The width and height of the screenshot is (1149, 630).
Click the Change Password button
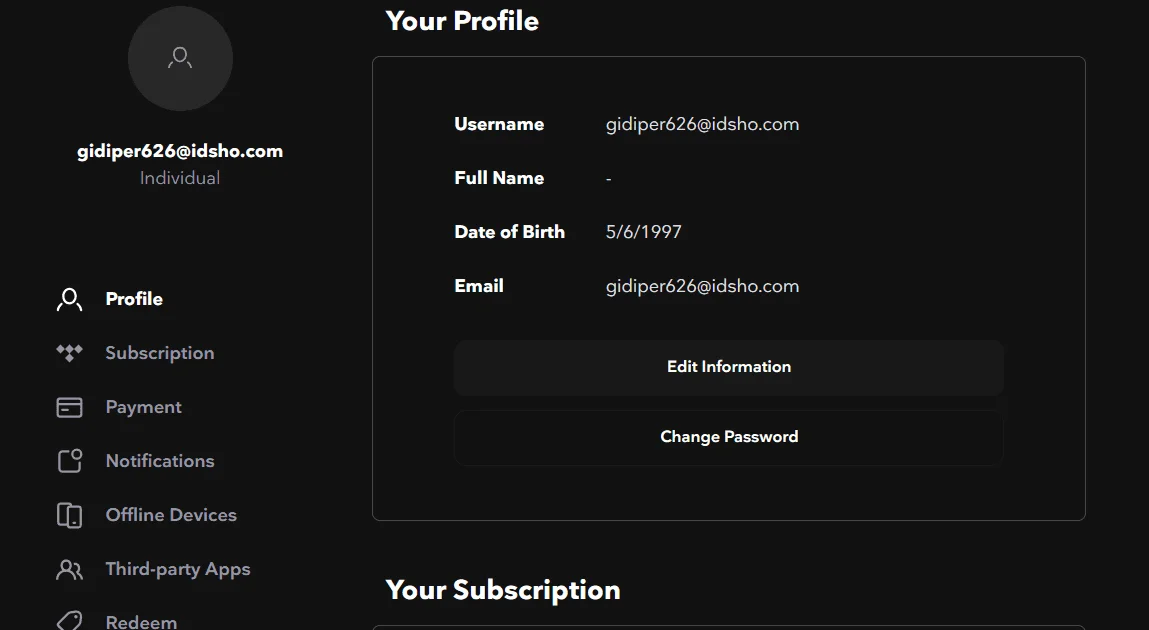tap(728, 437)
